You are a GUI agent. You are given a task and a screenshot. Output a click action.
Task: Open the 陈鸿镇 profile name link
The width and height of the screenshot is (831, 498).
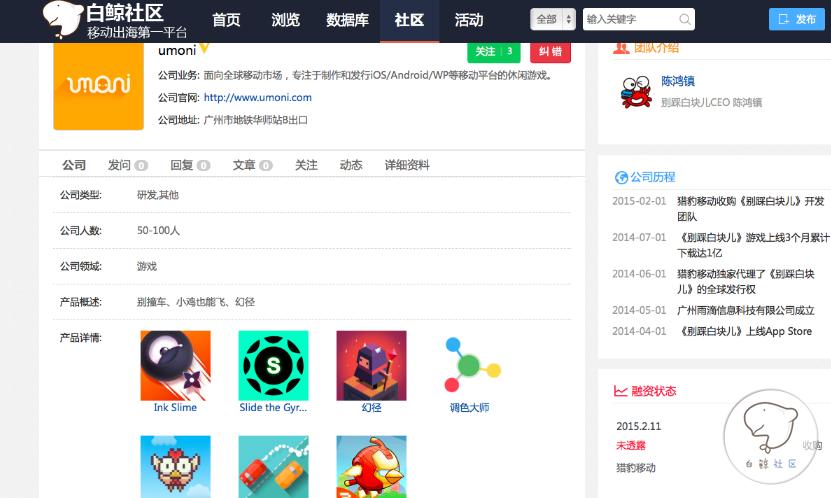(678, 81)
